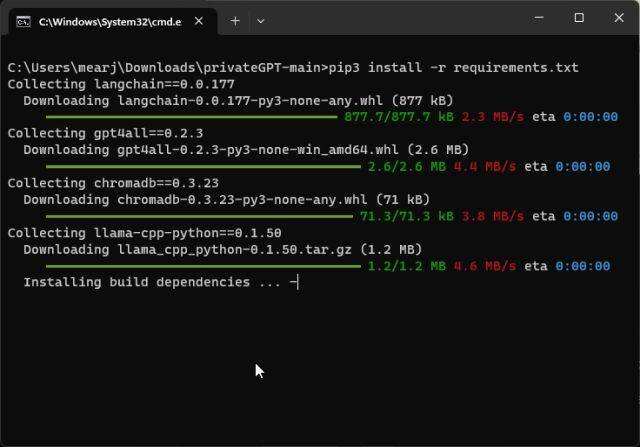This screenshot has width=640, height=447.
Task: Close the terminal window
Action: (x=619, y=18)
